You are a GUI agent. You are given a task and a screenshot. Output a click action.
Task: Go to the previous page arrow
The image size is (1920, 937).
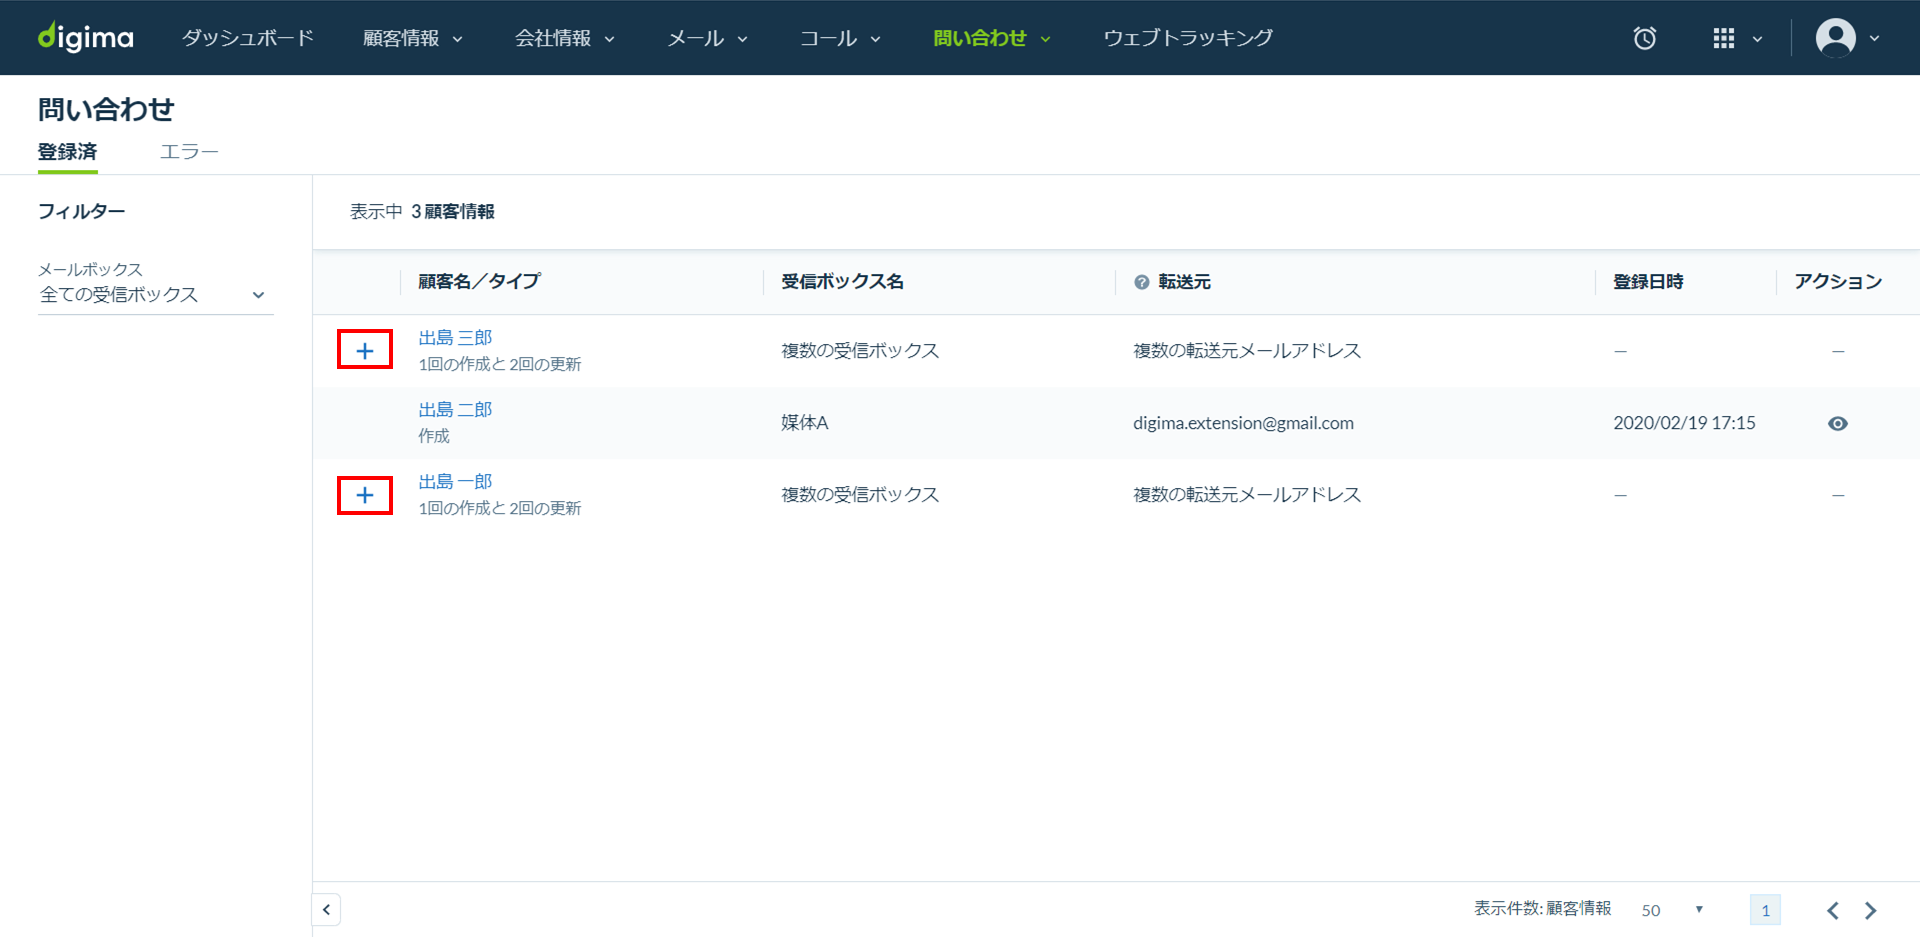[1832, 910]
